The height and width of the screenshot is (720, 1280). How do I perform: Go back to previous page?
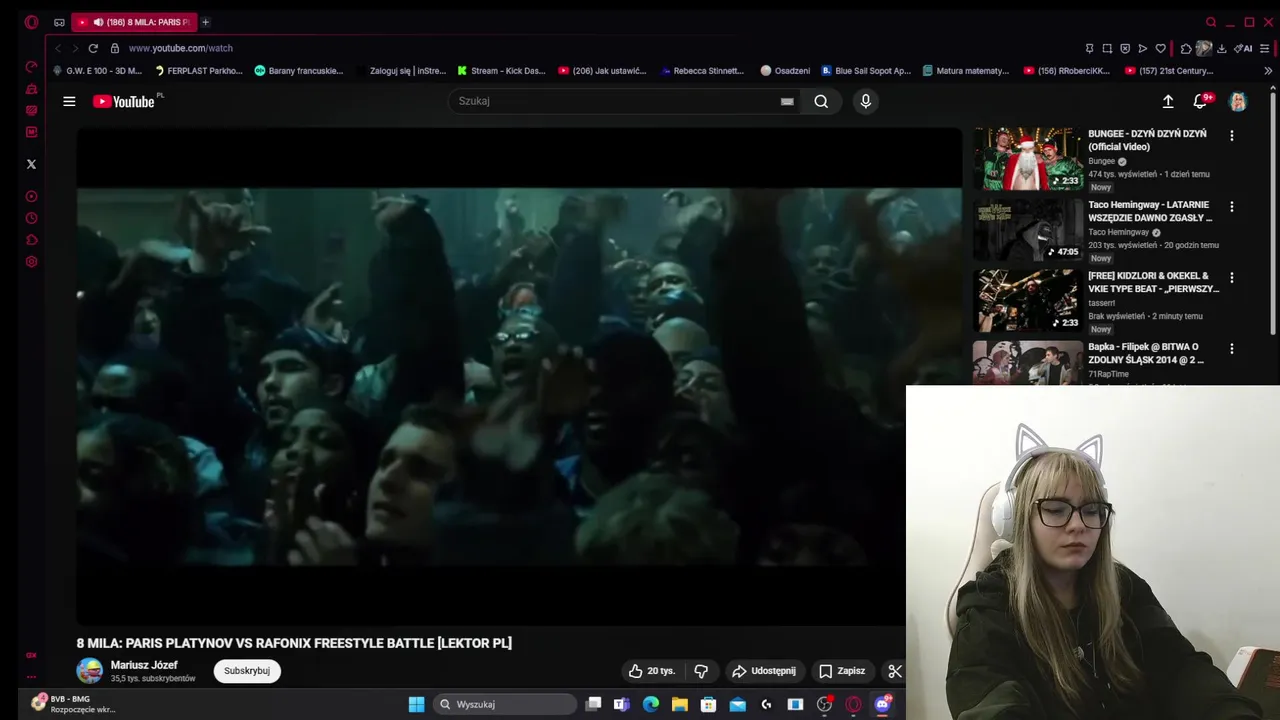(x=58, y=48)
